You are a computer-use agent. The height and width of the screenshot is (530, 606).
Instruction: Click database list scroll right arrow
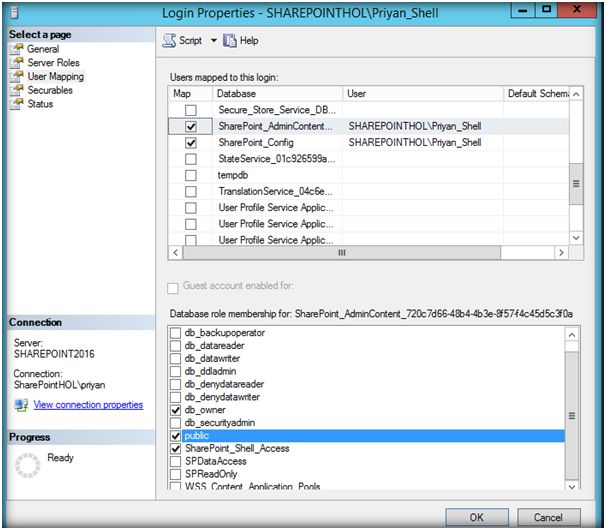[x=561, y=253]
